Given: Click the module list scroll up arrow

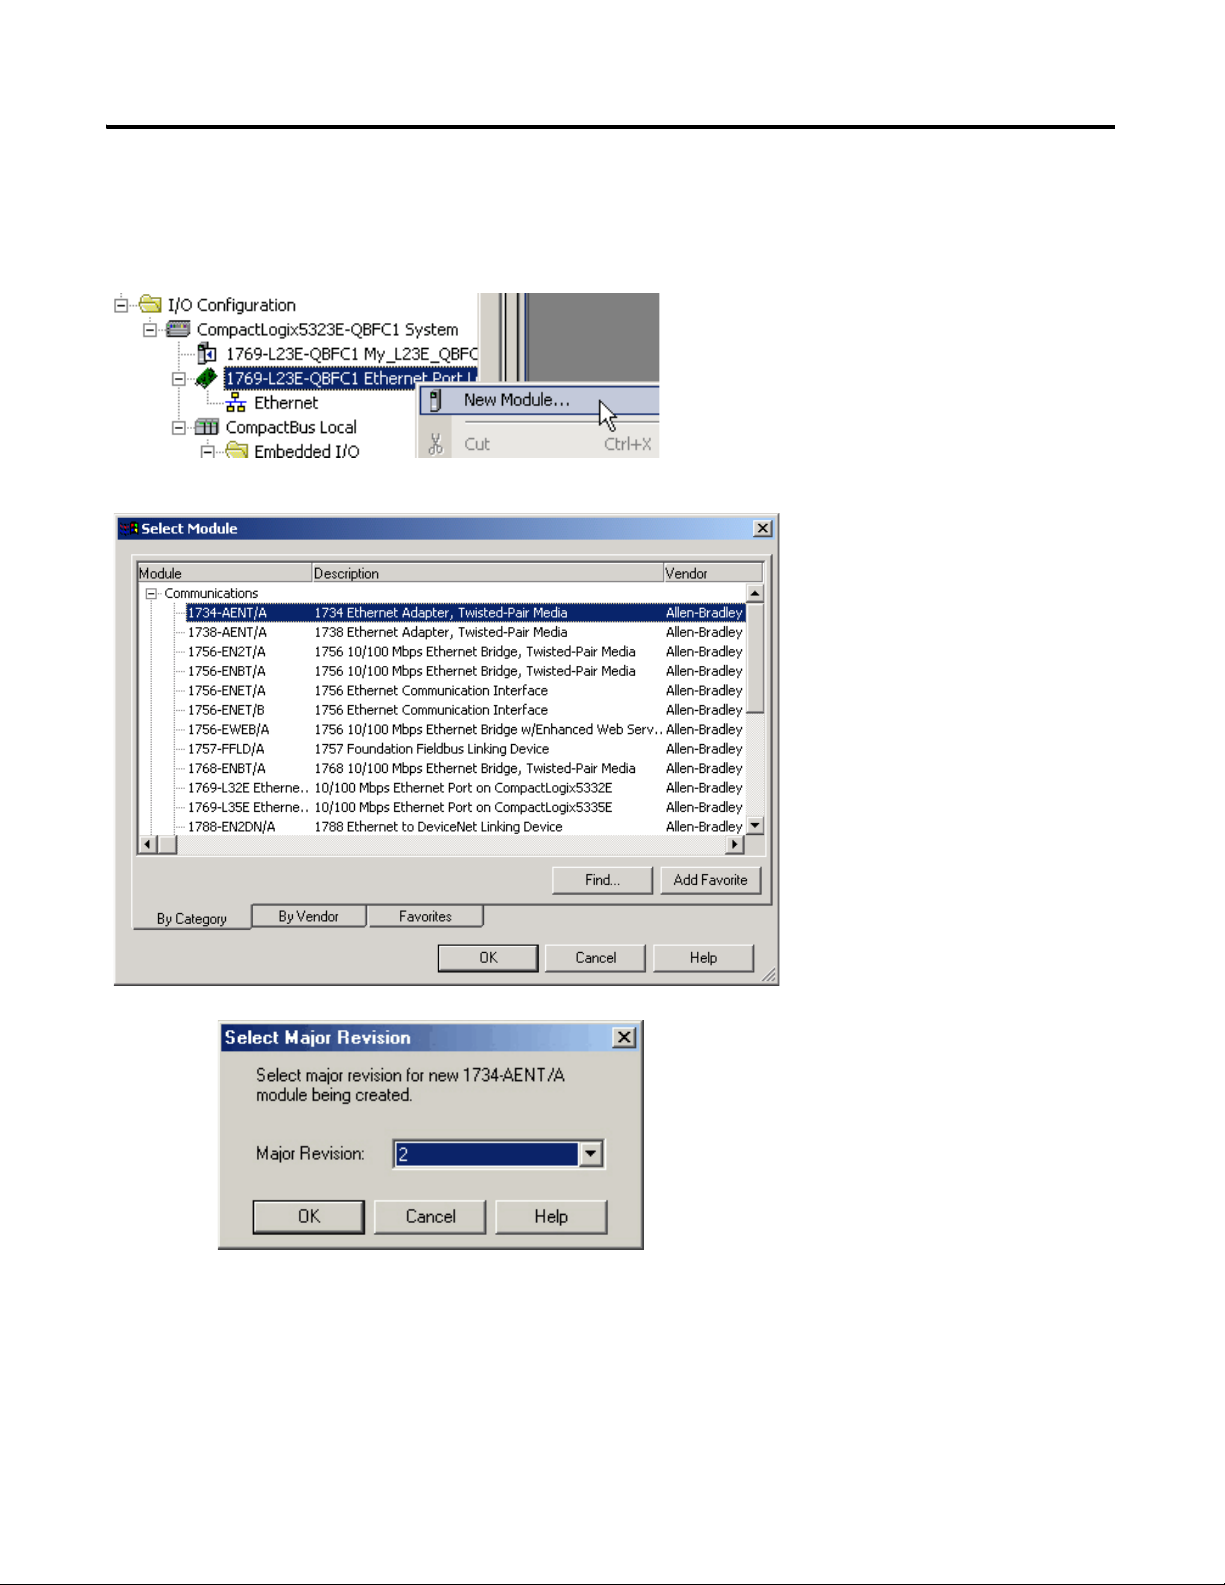Looking at the screenshot, I should 755,593.
